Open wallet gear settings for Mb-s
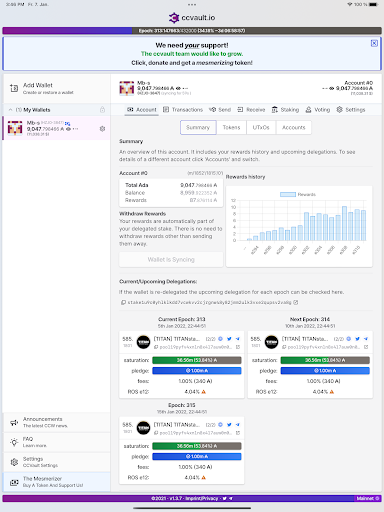The image size is (384, 512). tap(102, 129)
